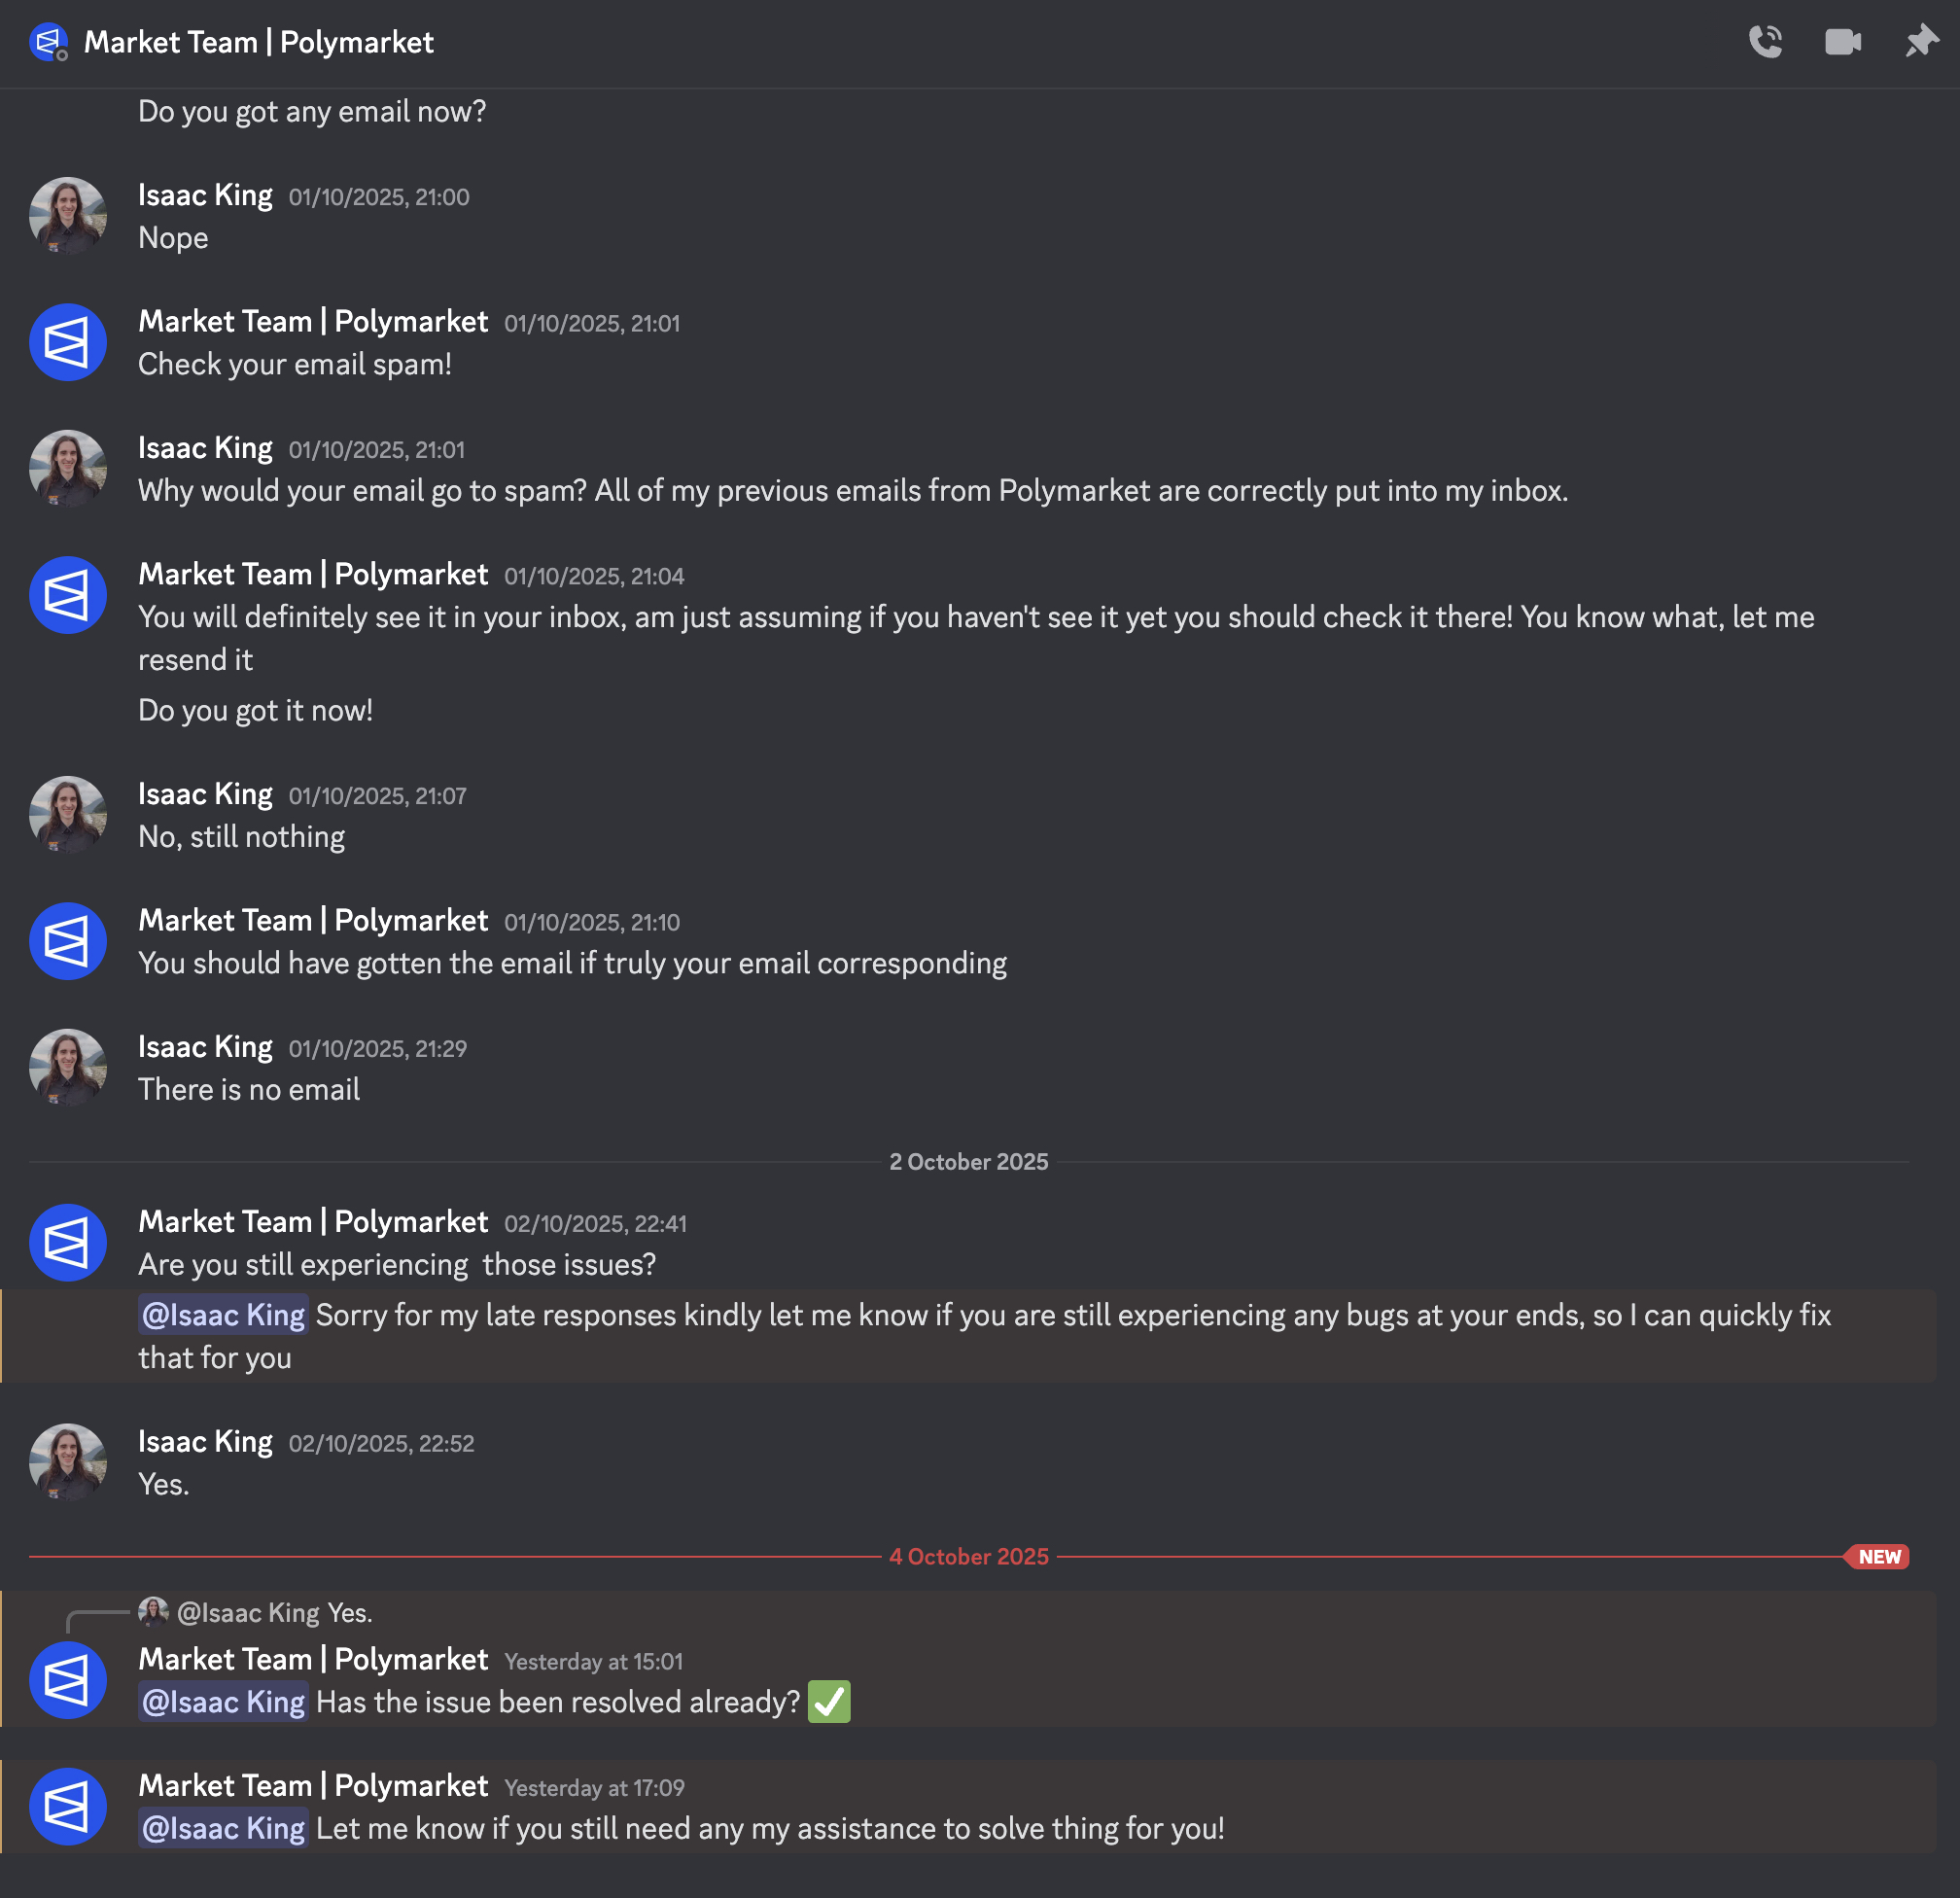Screen dimensions: 1960x1898
Task: Click the Isaac King username on the 22:52 message
Action: [205, 1442]
